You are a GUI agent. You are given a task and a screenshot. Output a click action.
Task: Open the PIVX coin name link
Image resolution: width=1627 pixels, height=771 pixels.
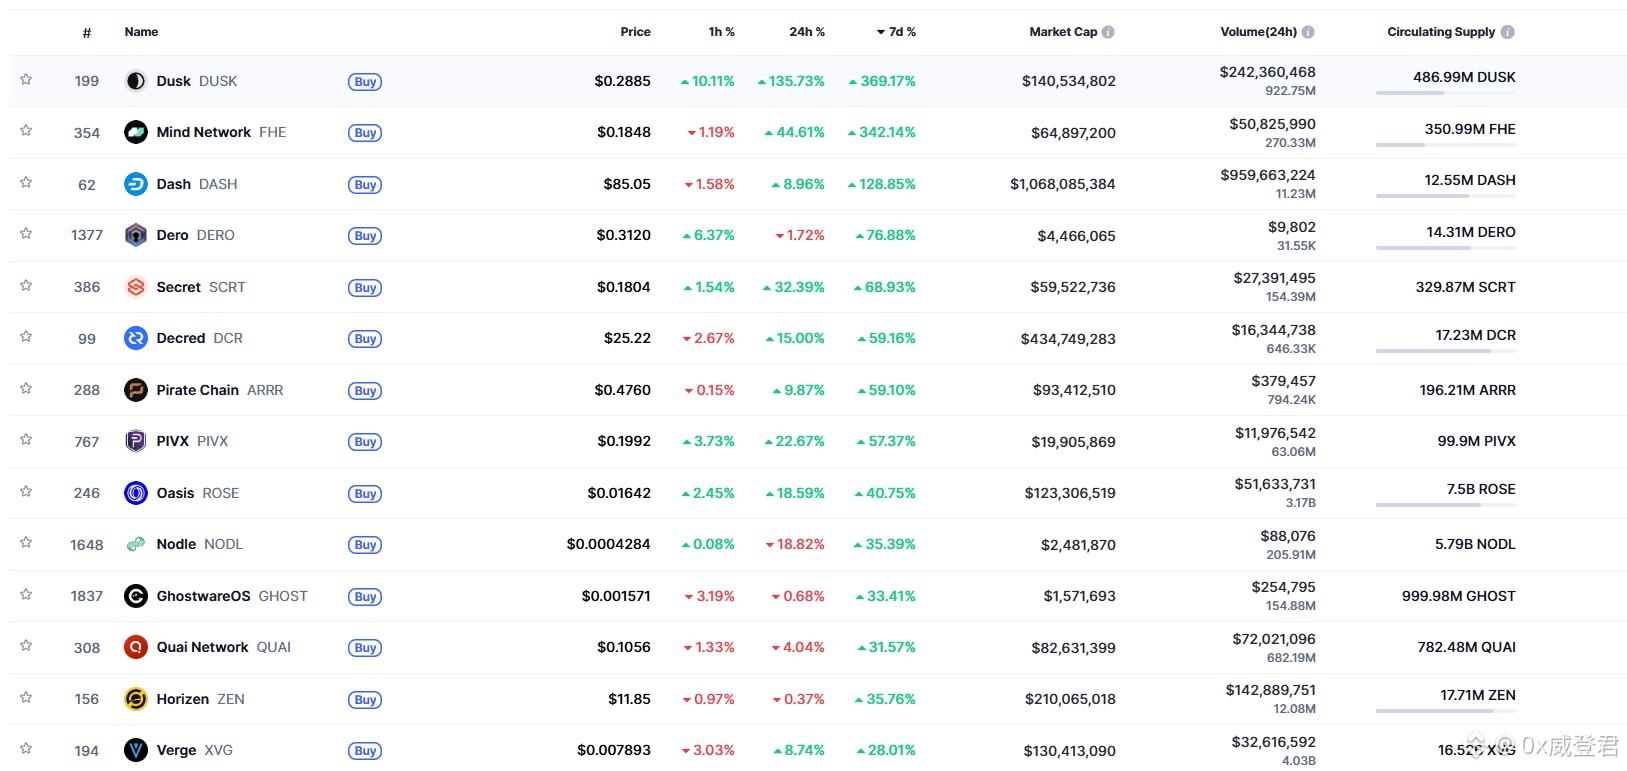click(x=172, y=441)
